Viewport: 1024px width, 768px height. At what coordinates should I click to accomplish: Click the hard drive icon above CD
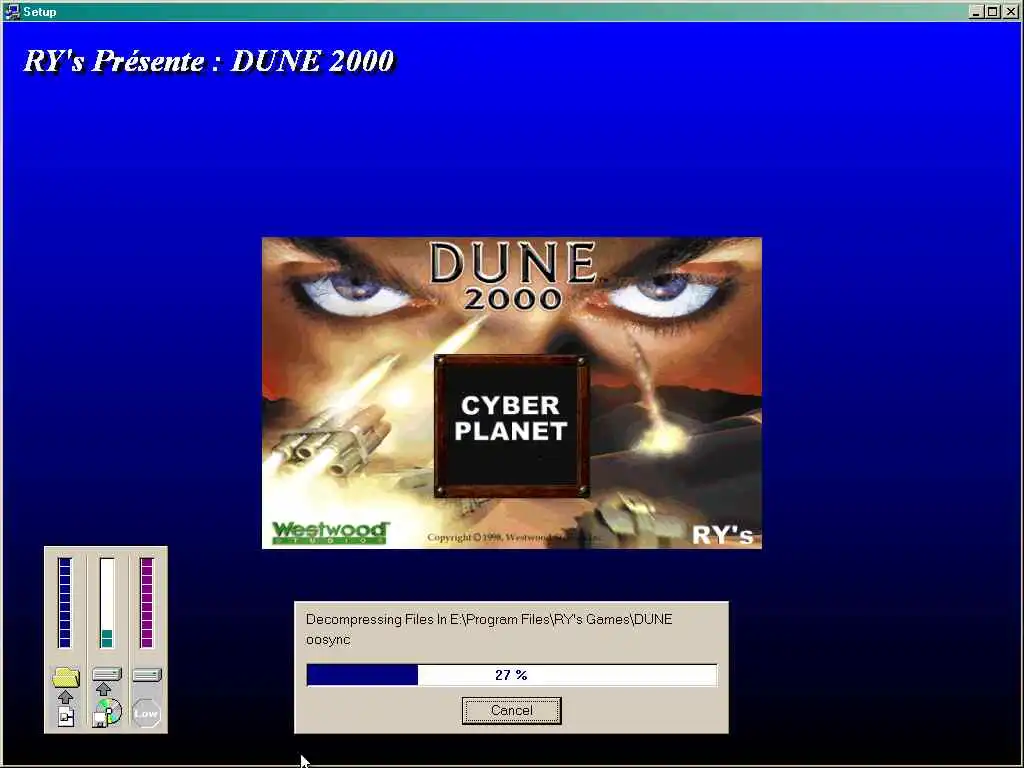click(x=107, y=674)
